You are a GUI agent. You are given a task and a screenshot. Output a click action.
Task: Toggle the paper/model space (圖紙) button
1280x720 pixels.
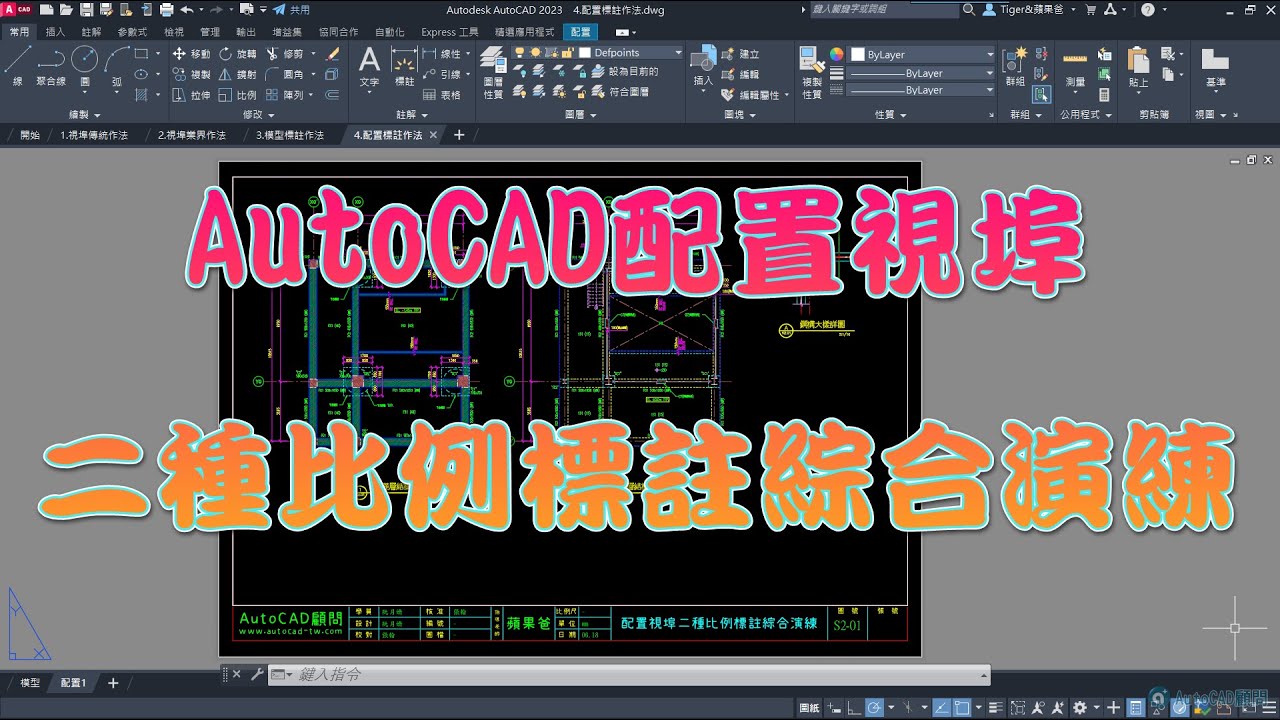point(810,708)
